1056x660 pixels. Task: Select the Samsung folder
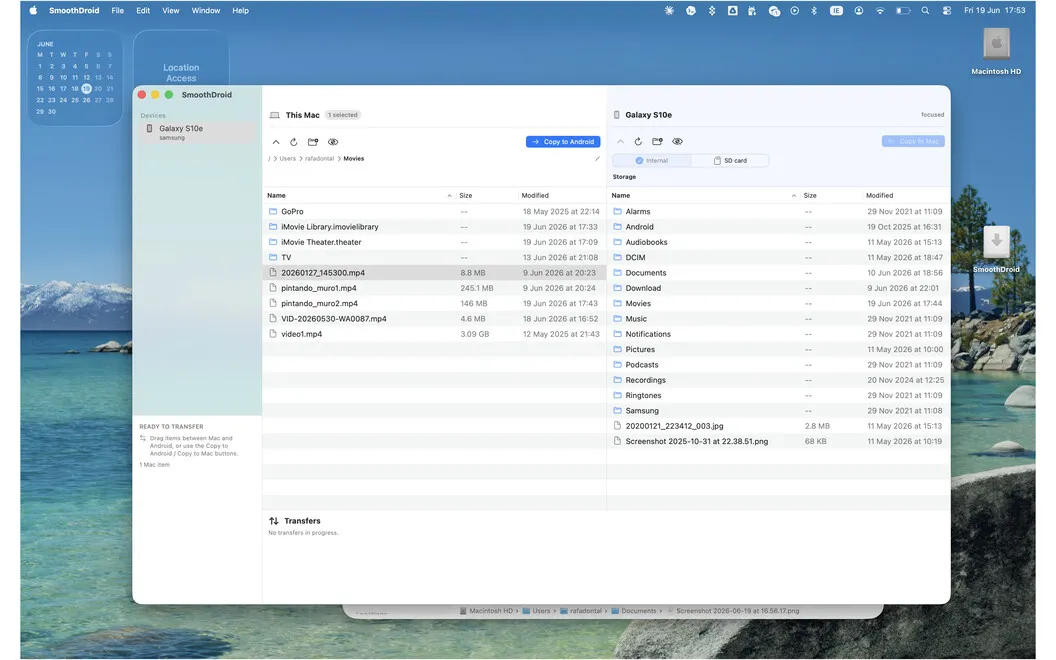pyautogui.click(x=779, y=411)
